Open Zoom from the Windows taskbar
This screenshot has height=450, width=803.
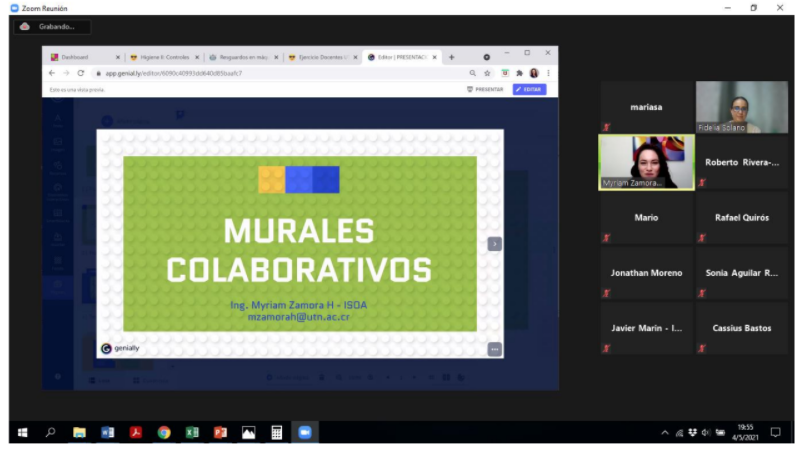coord(305,433)
